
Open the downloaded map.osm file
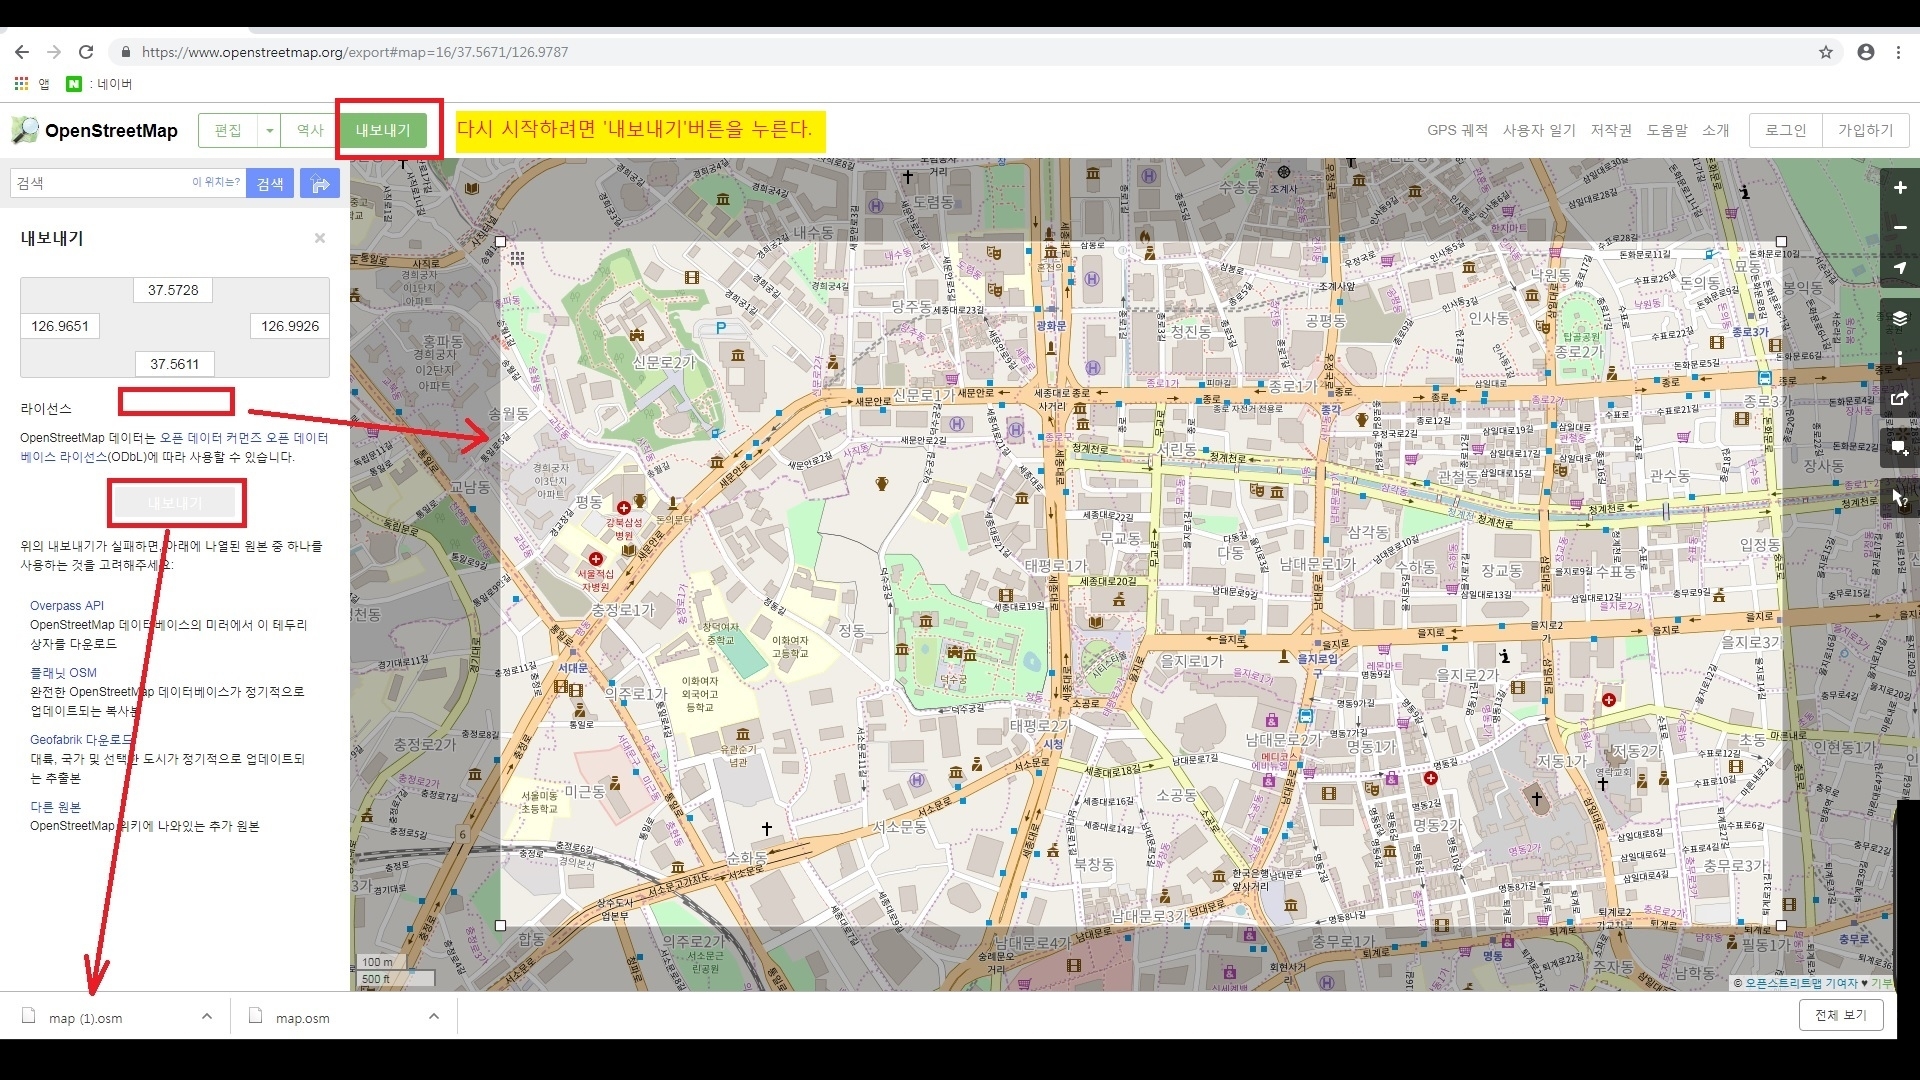point(302,1018)
